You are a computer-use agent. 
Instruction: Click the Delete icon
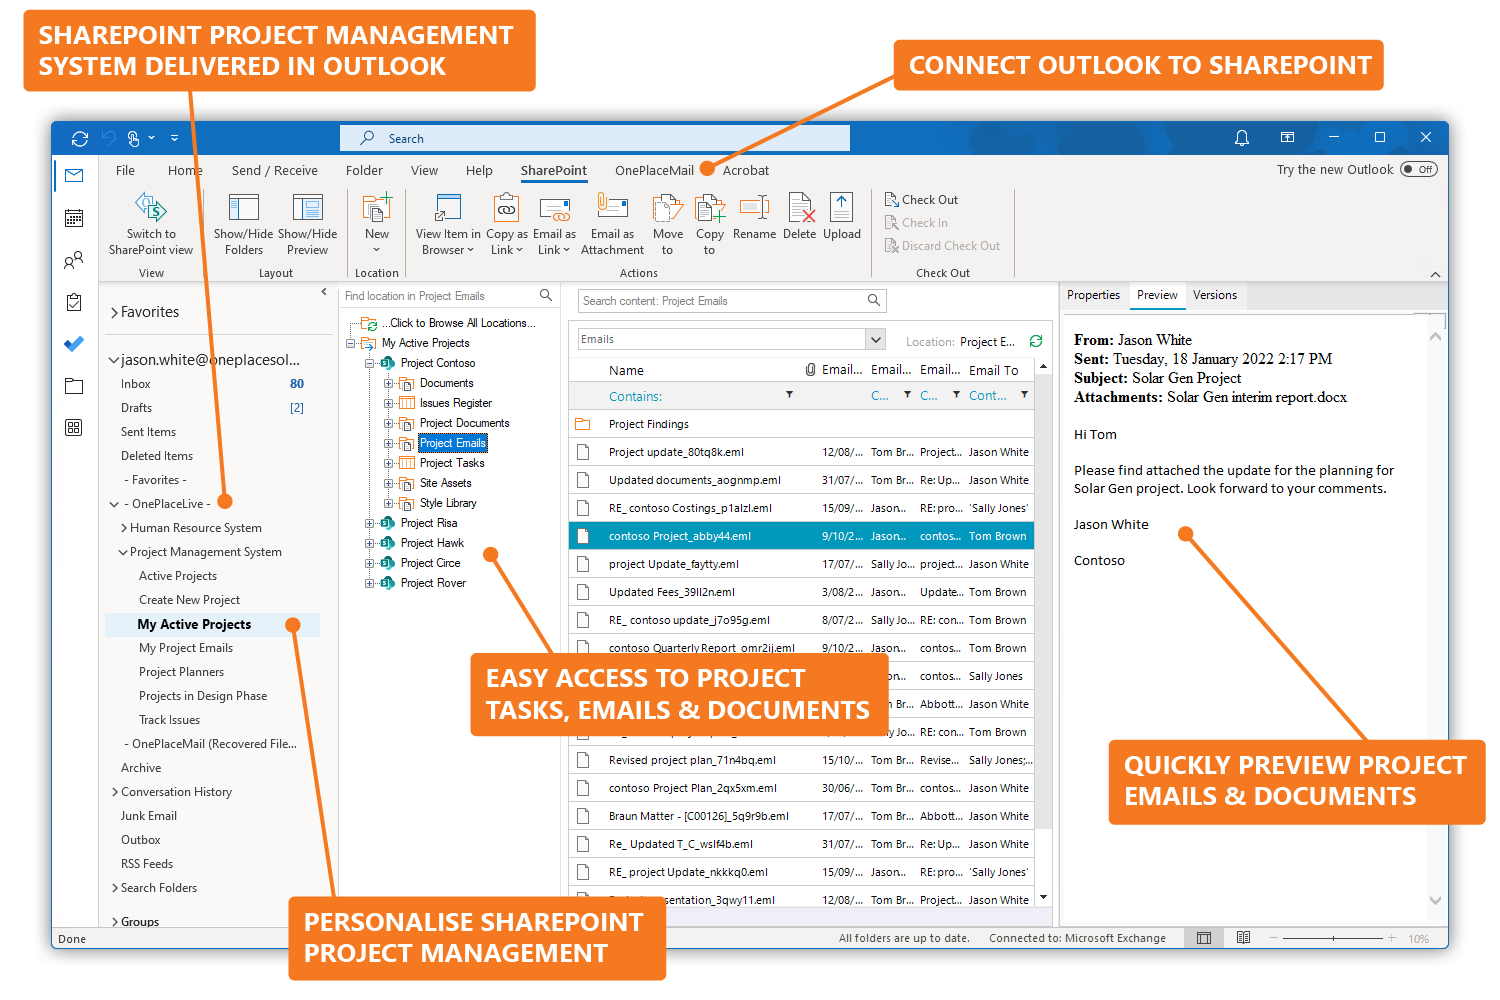click(800, 208)
